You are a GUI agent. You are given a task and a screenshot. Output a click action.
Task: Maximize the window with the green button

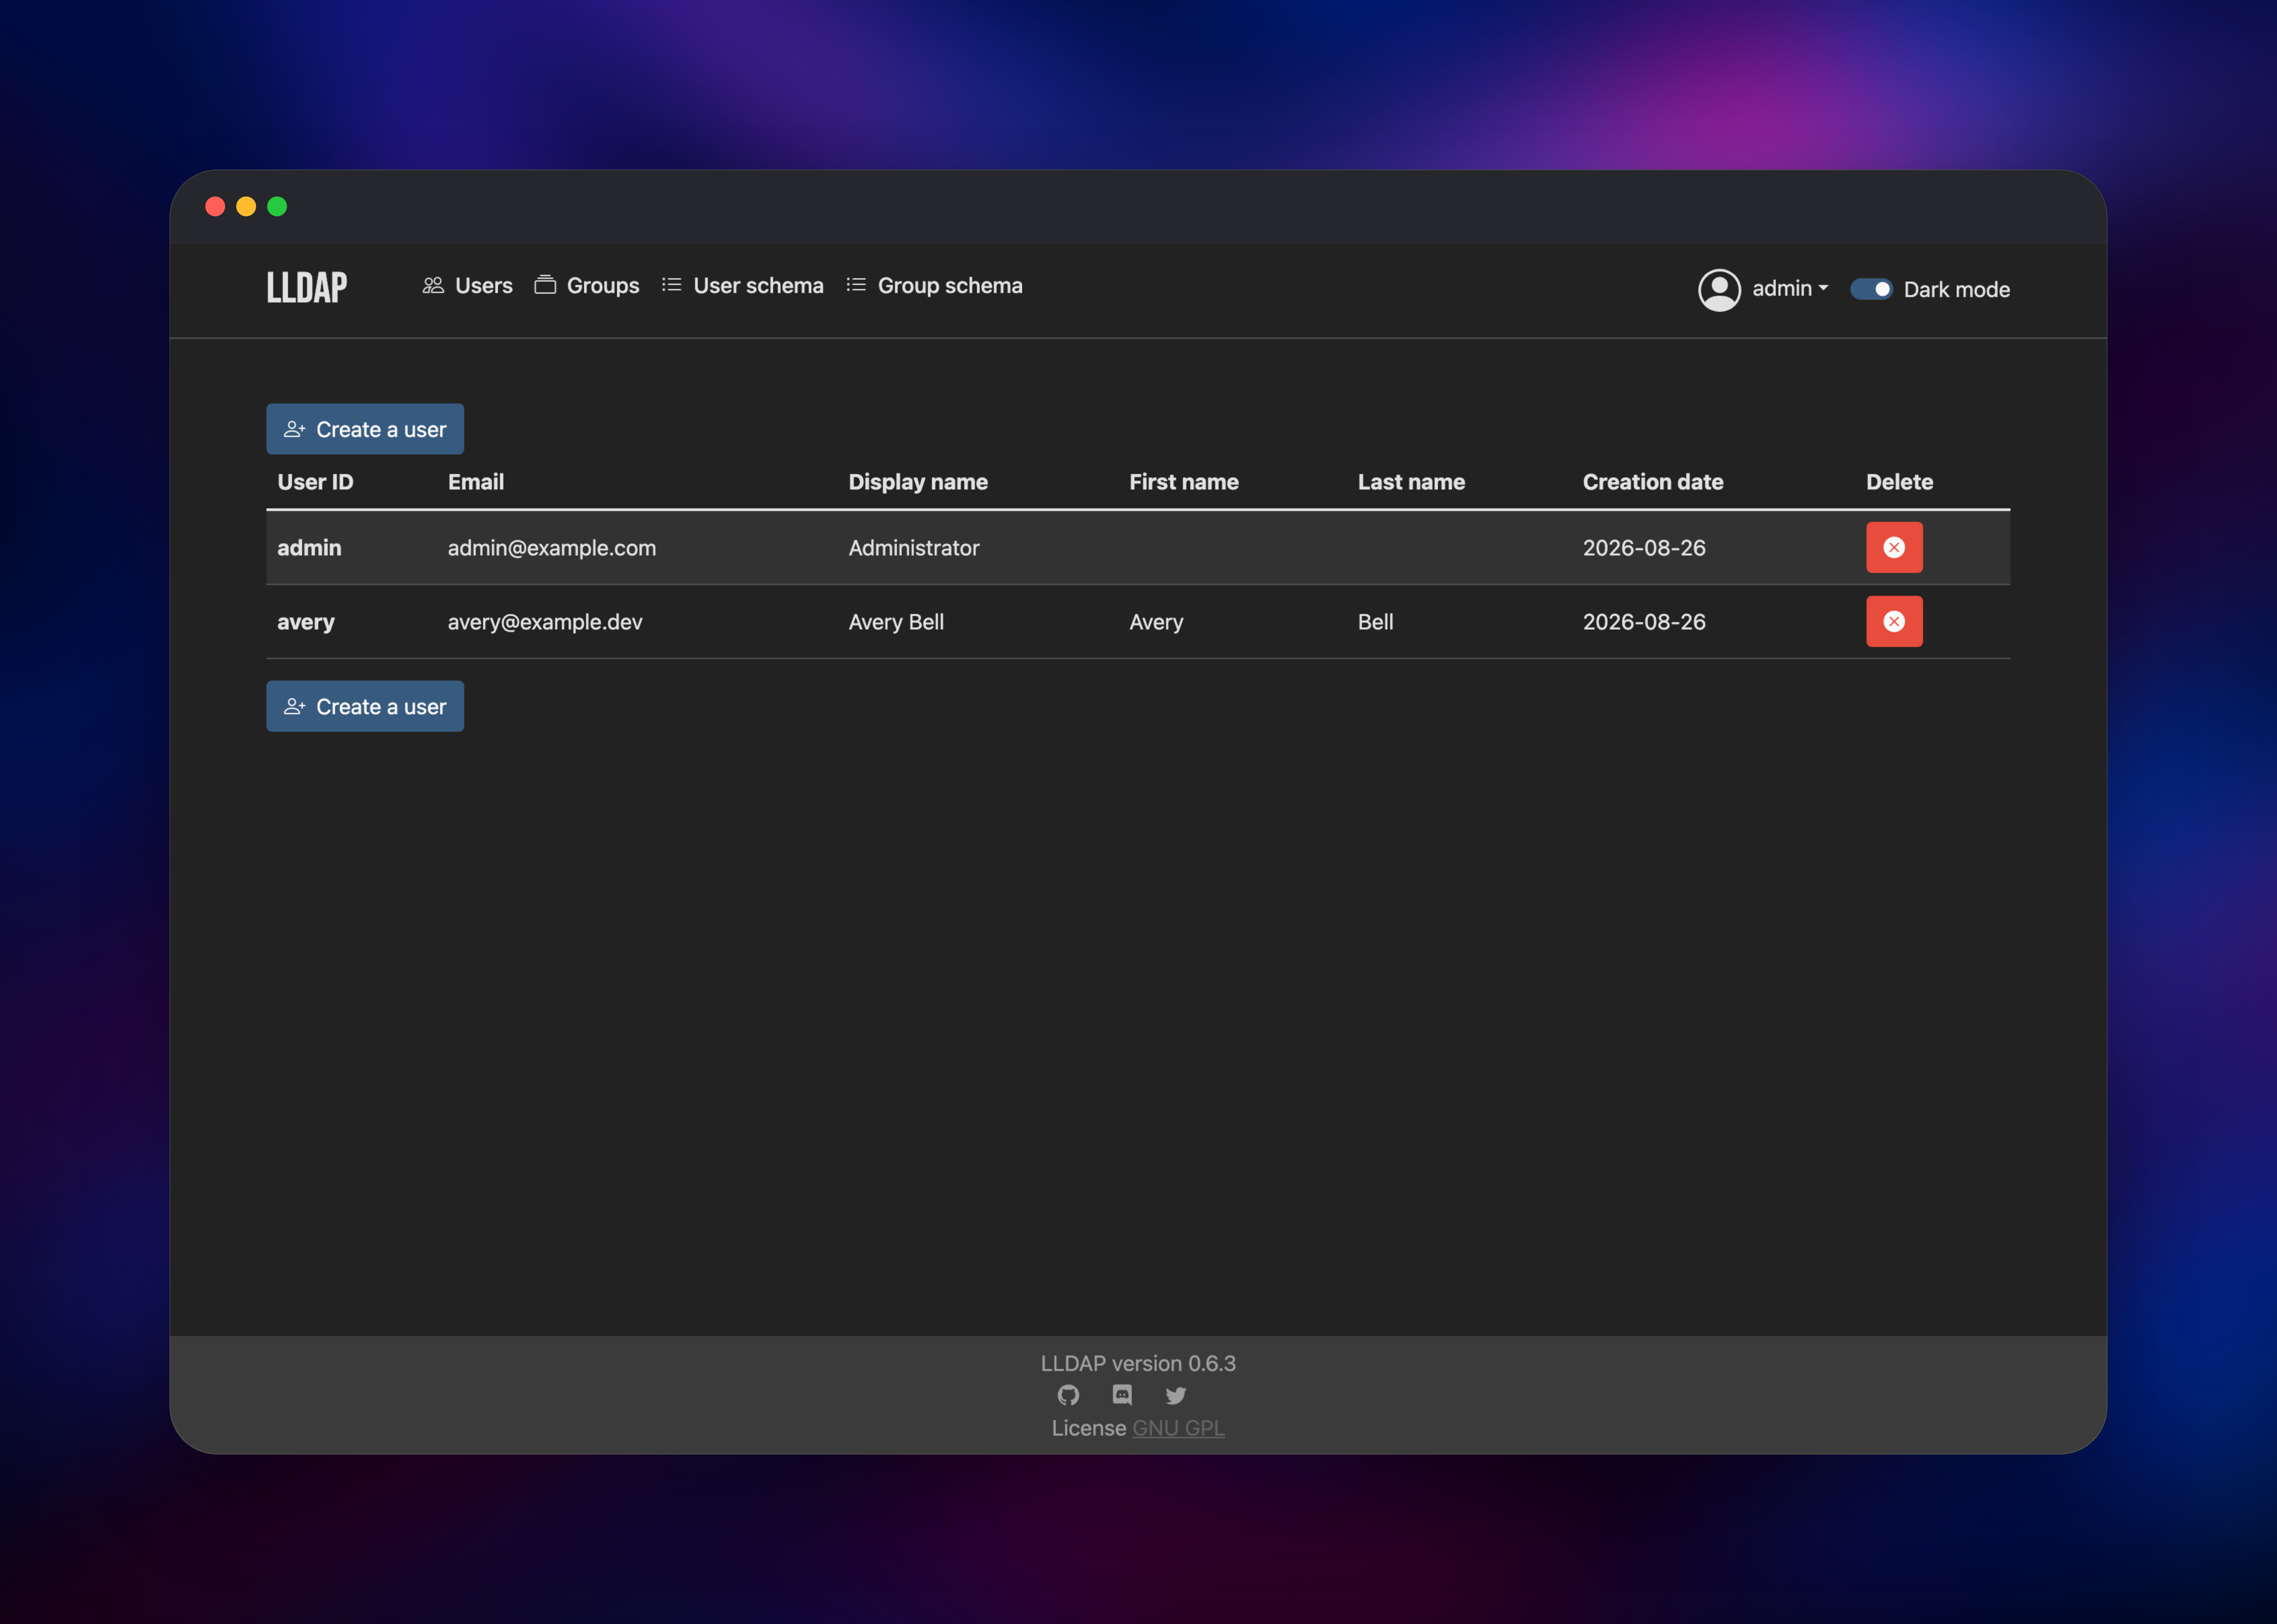pyautogui.click(x=277, y=206)
